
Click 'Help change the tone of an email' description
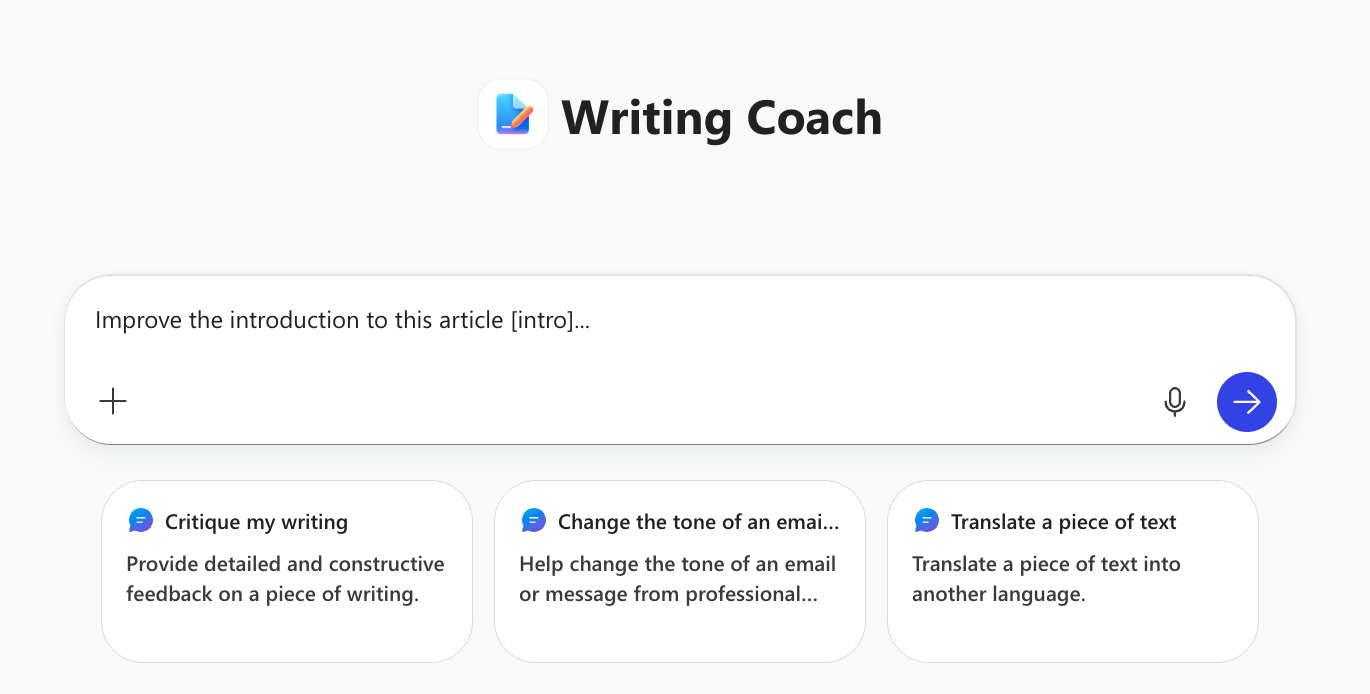click(x=677, y=579)
